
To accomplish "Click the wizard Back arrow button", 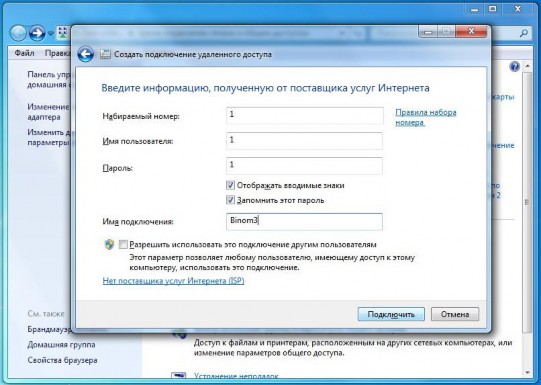I will click(x=86, y=54).
